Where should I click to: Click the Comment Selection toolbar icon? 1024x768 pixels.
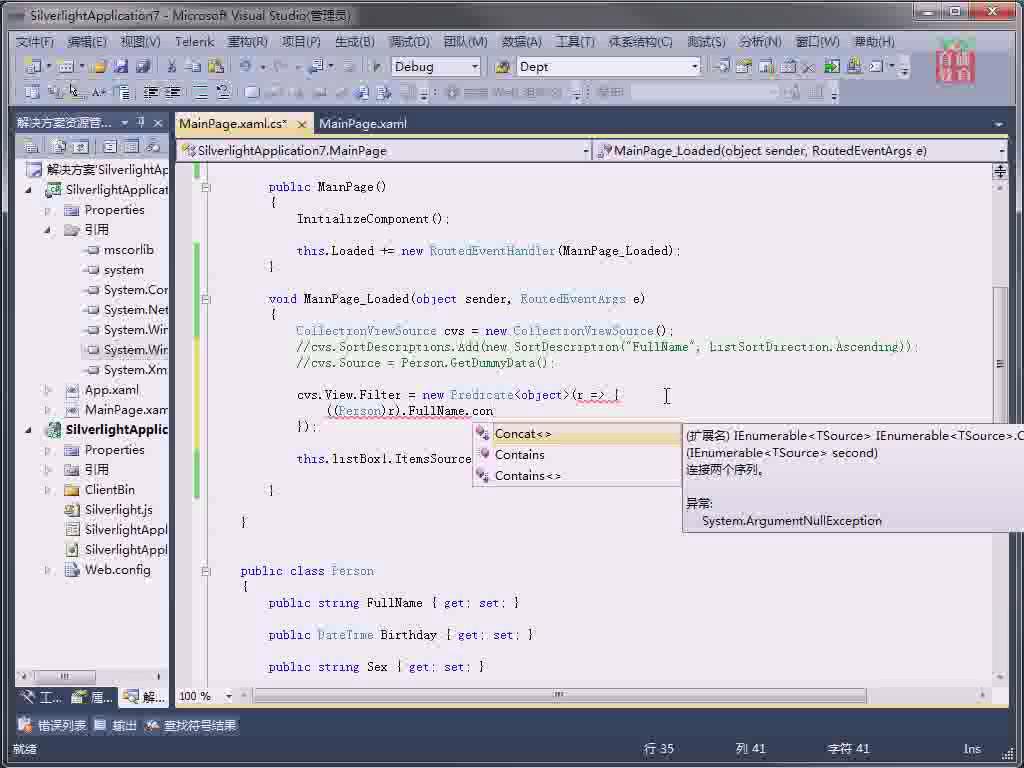click(x=201, y=92)
